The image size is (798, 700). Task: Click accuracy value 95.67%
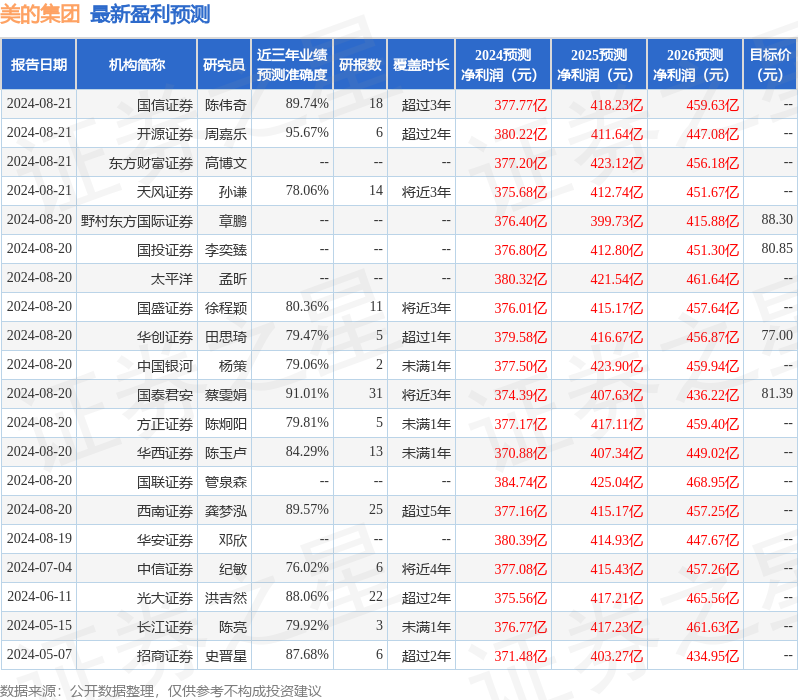(x=307, y=132)
